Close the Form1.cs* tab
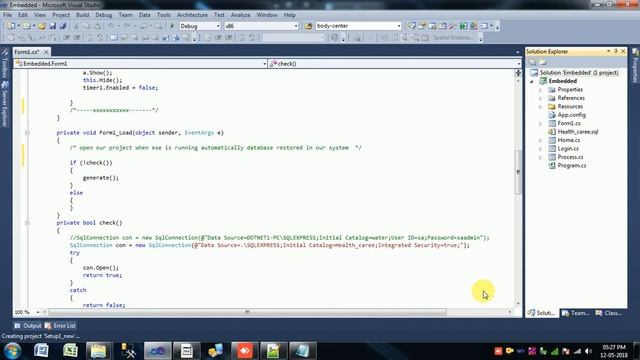Image resolution: width=640 pixels, height=360 pixels. click(x=46, y=52)
